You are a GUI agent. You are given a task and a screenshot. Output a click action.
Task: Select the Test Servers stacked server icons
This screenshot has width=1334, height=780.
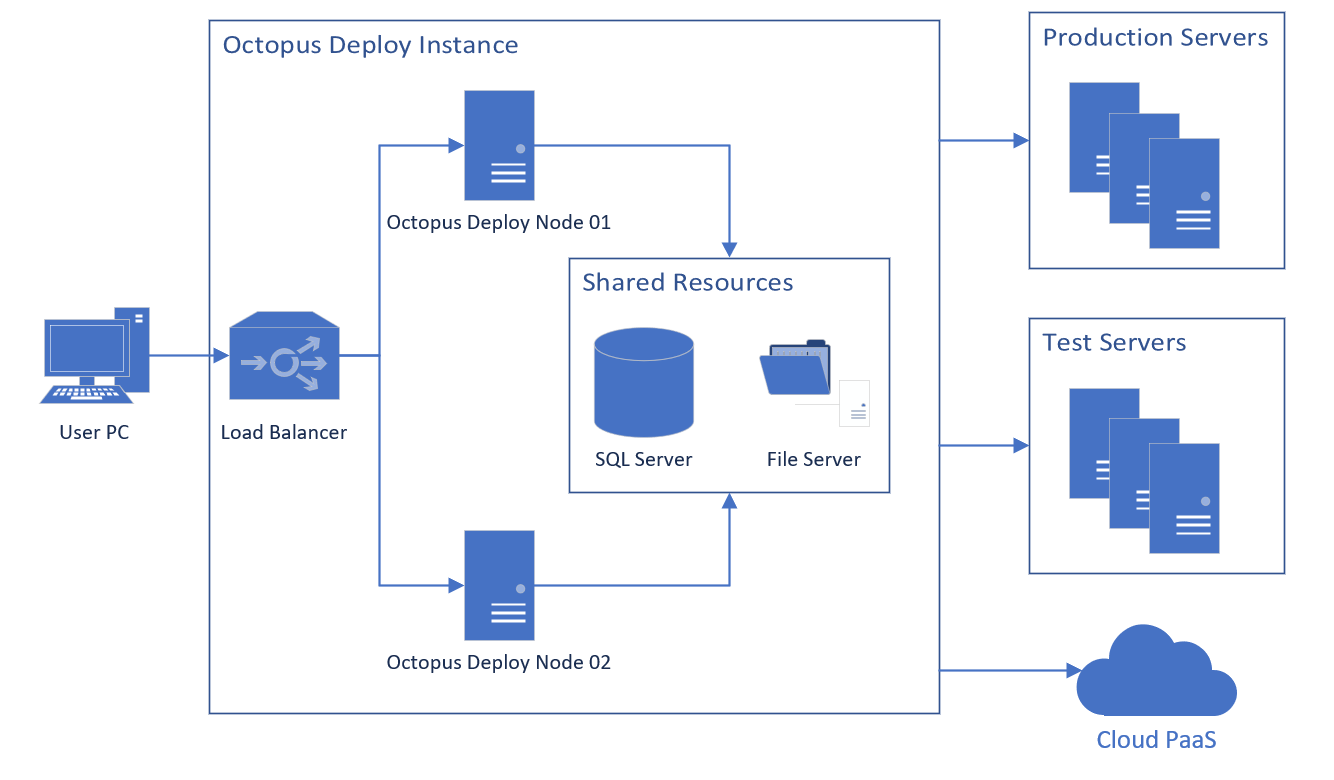point(1144,470)
